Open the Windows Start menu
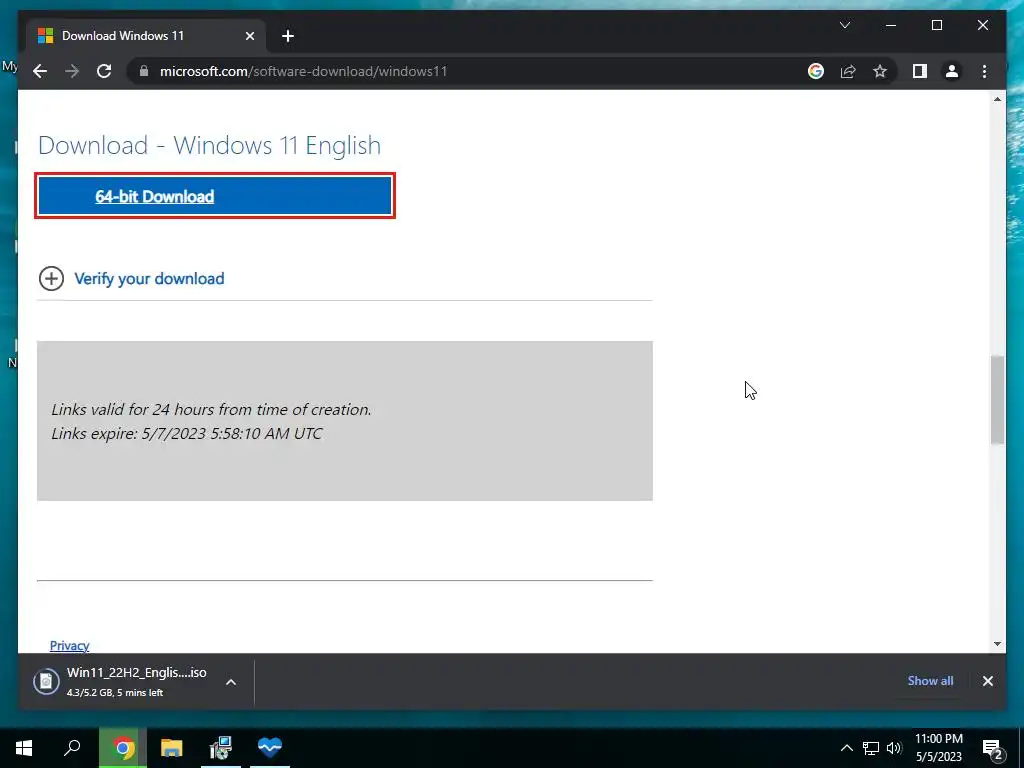Screen dimensions: 1024x768 pos(24,747)
